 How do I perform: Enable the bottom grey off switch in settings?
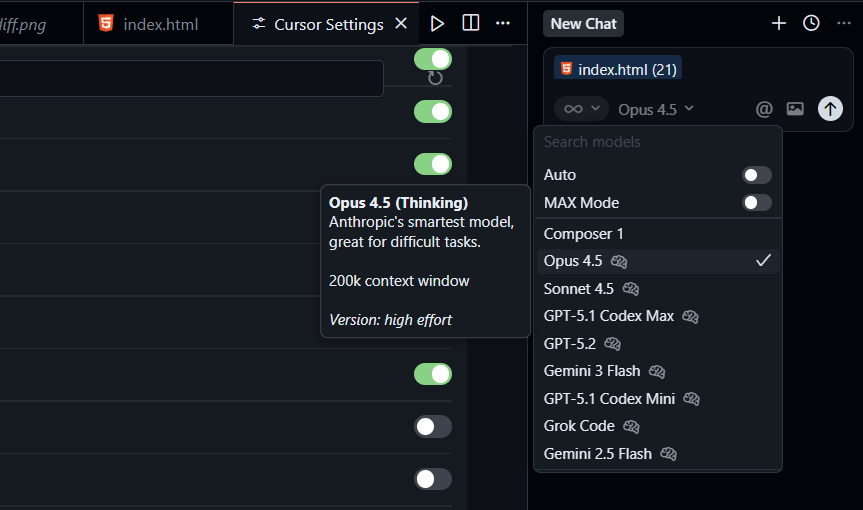point(433,479)
